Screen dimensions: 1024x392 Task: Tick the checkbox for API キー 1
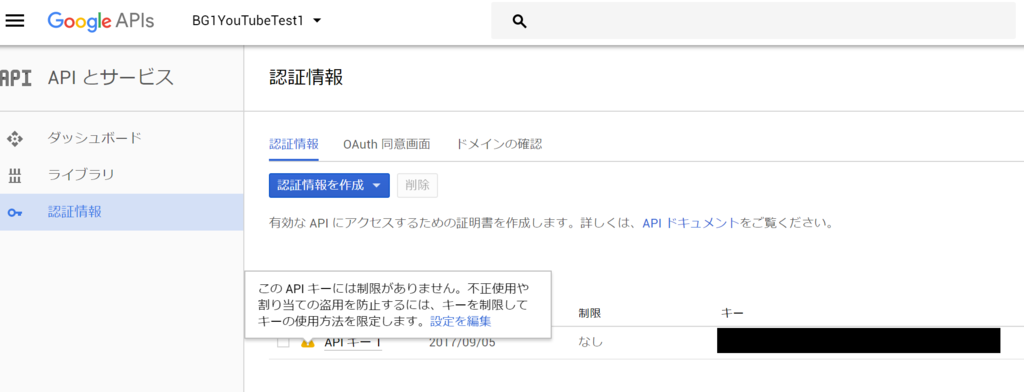click(x=283, y=343)
